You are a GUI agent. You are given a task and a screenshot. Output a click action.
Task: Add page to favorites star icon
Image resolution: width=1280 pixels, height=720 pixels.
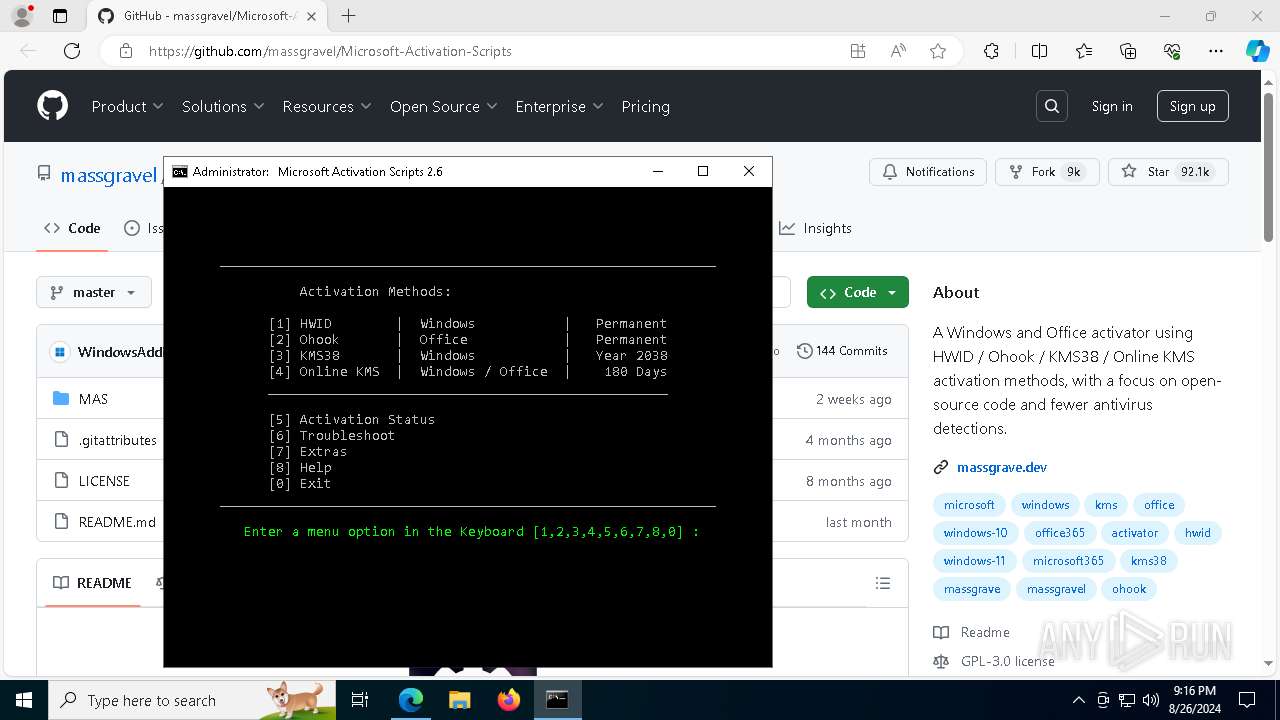(938, 51)
